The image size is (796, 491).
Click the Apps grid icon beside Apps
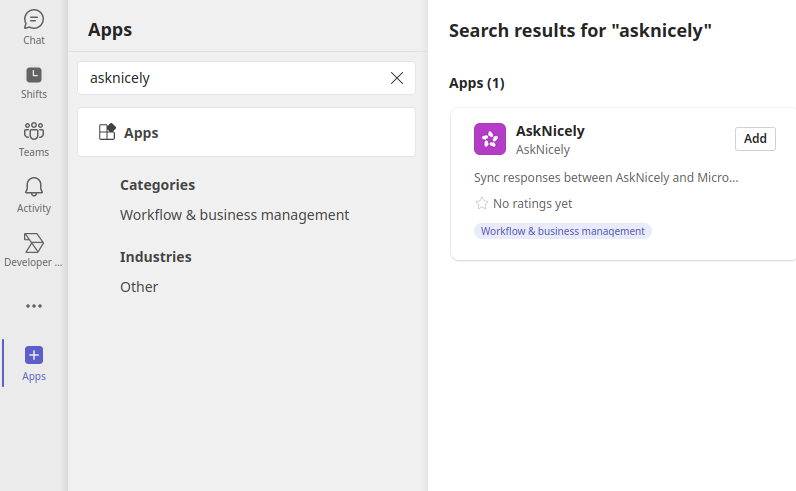(x=107, y=132)
